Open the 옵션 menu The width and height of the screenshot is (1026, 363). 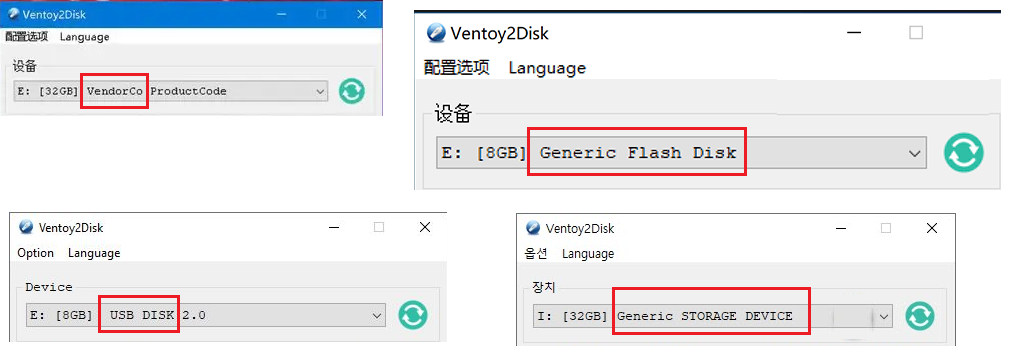coord(536,253)
